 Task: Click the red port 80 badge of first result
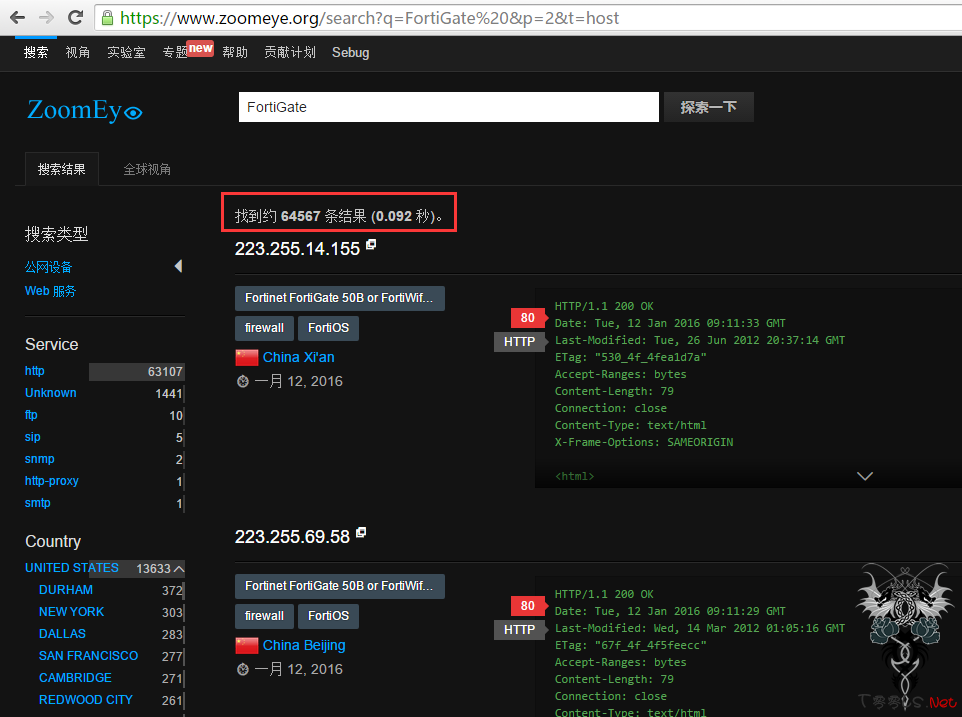tap(527, 318)
